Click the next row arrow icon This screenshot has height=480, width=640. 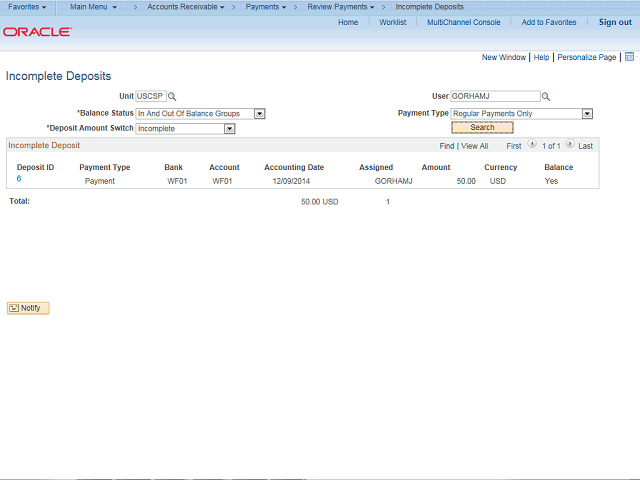pos(570,144)
